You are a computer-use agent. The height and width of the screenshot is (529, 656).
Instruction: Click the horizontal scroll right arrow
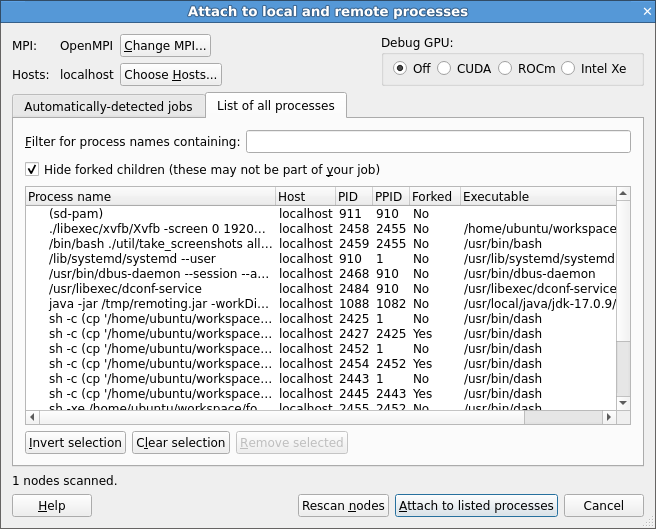609,417
